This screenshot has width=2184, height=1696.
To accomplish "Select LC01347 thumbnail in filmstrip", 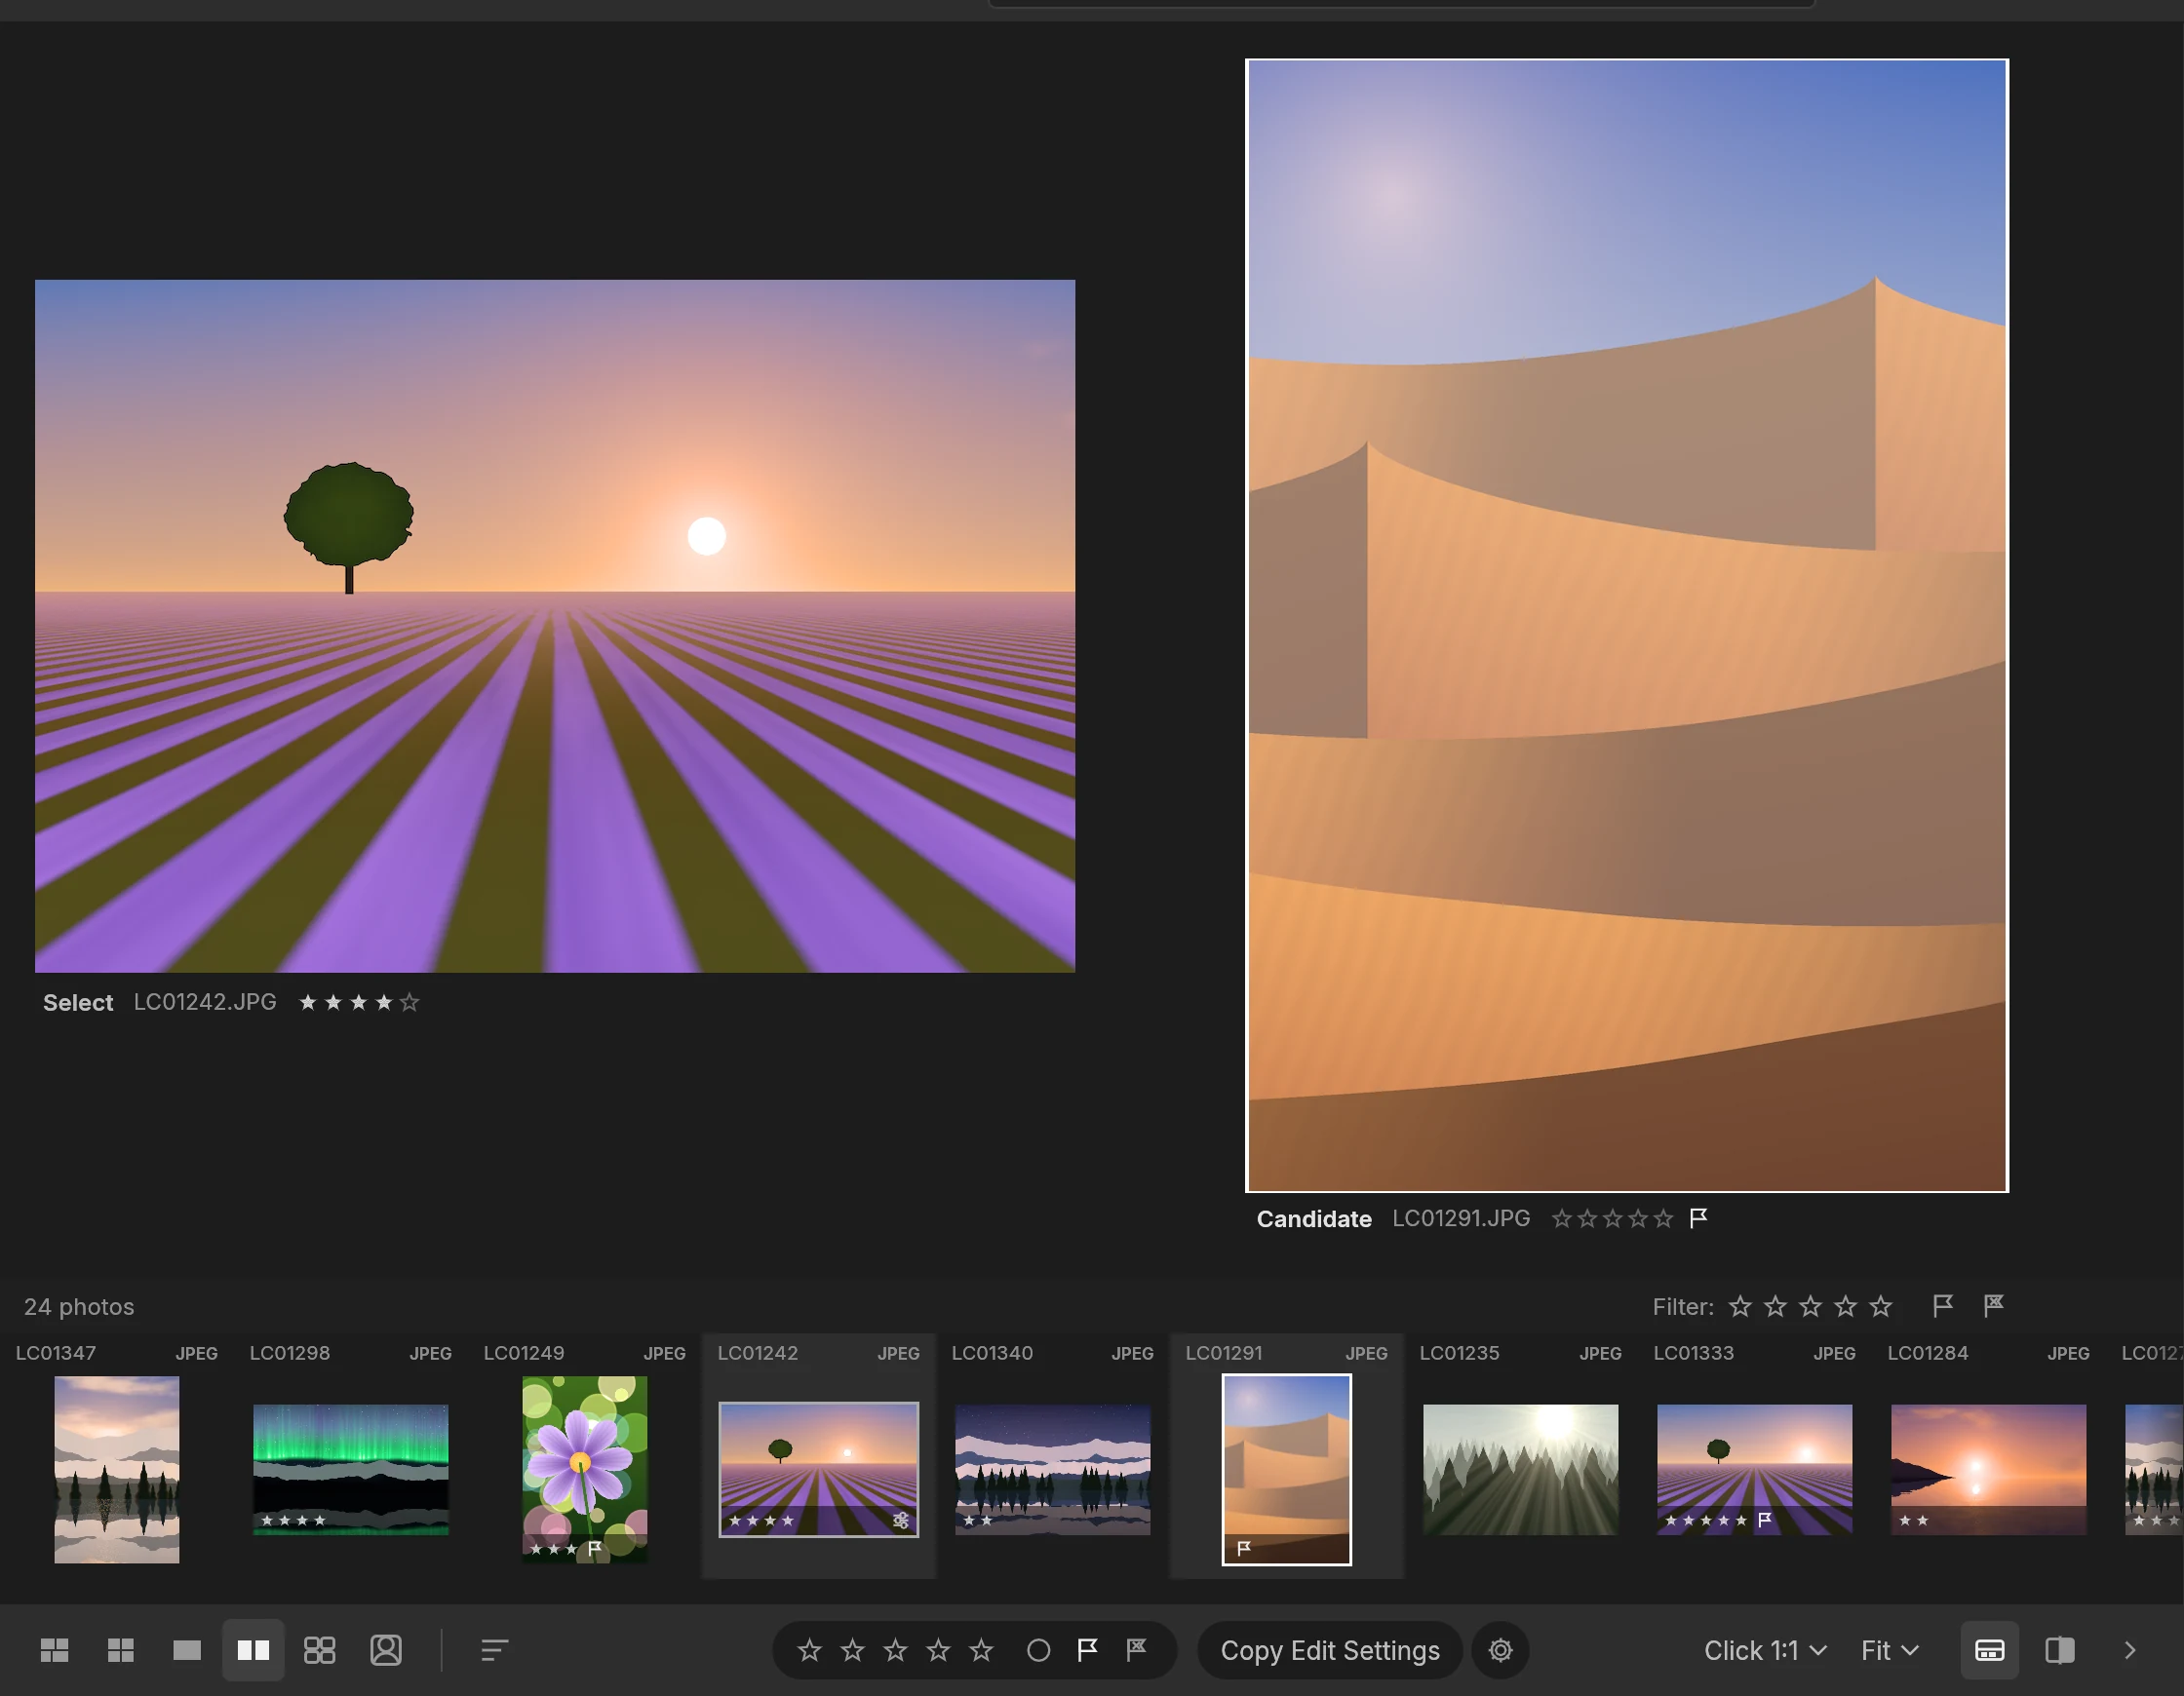I will point(117,1470).
